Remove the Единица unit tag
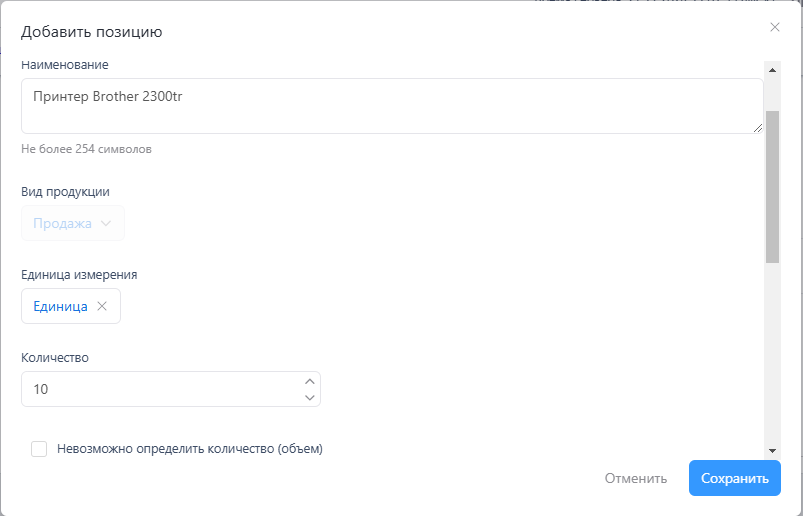 click(x=102, y=307)
